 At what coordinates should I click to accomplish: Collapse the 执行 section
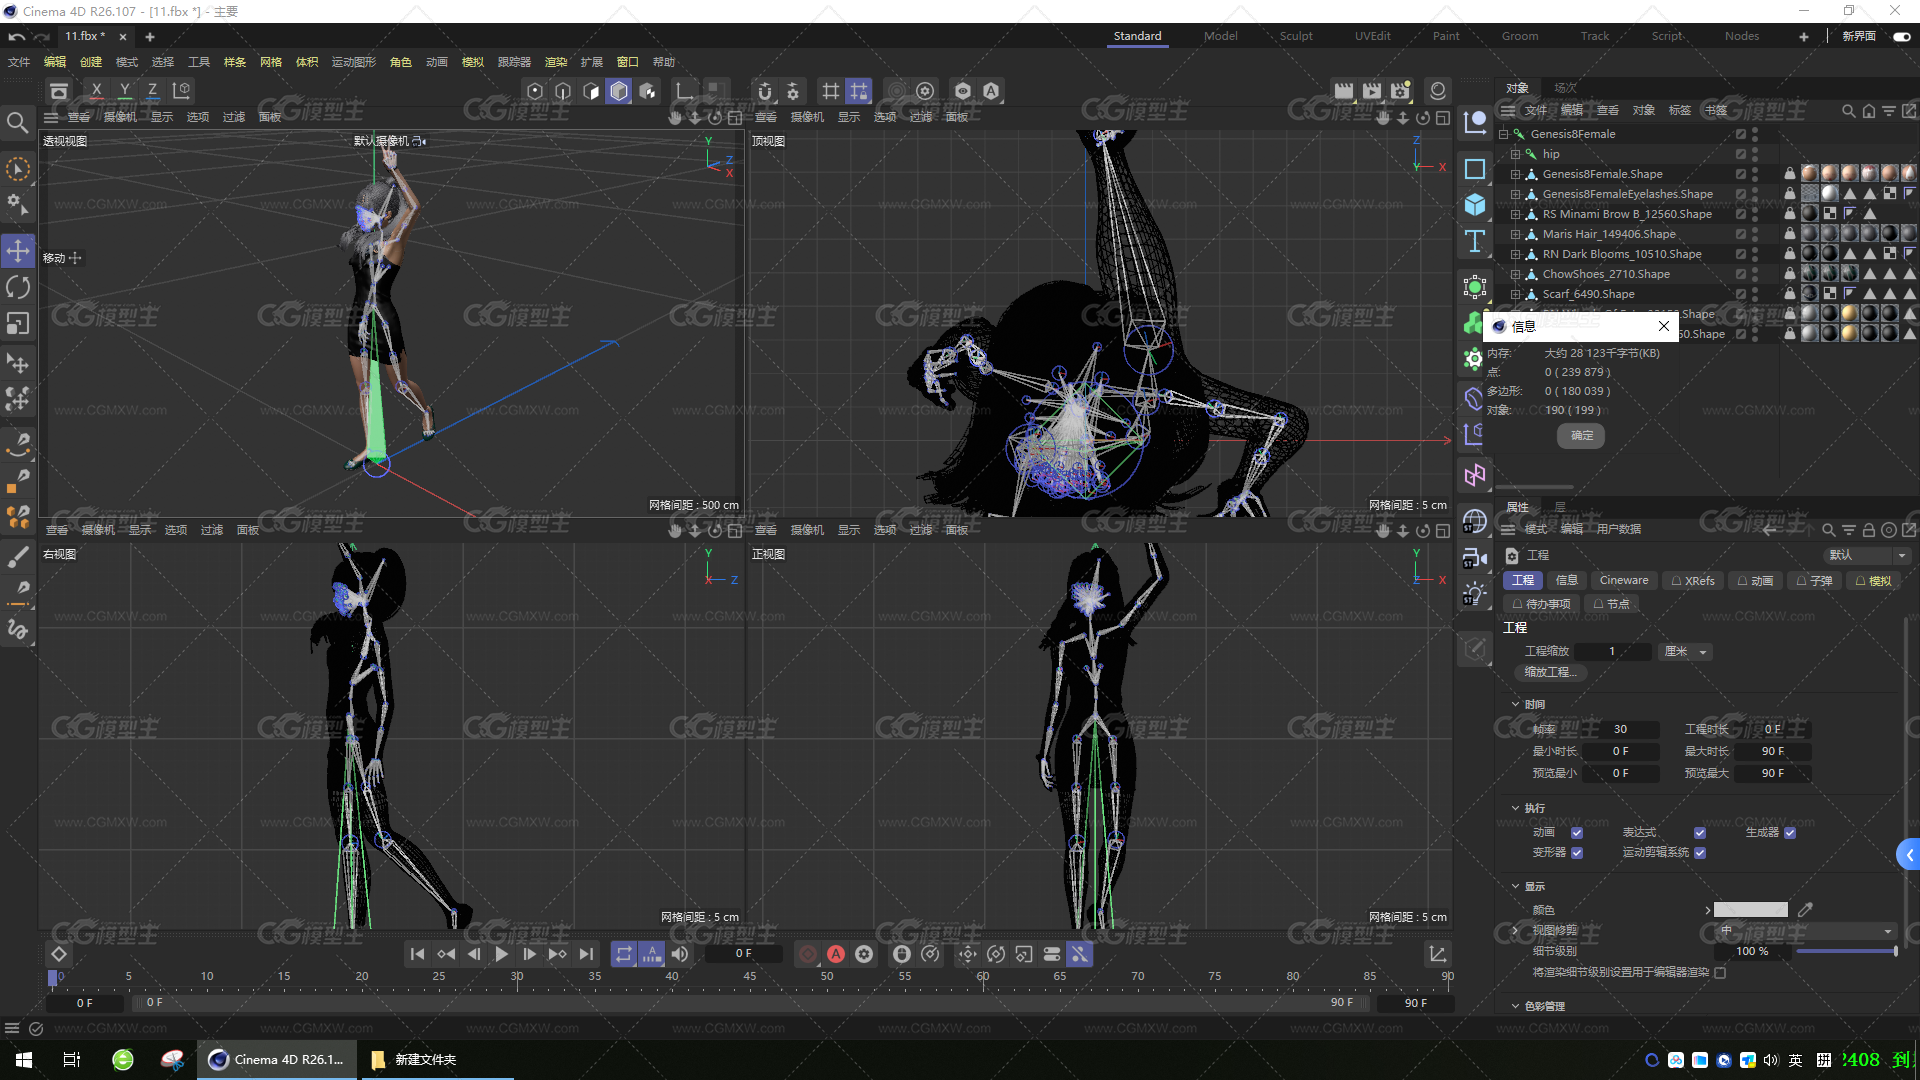(x=1515, y=808)
